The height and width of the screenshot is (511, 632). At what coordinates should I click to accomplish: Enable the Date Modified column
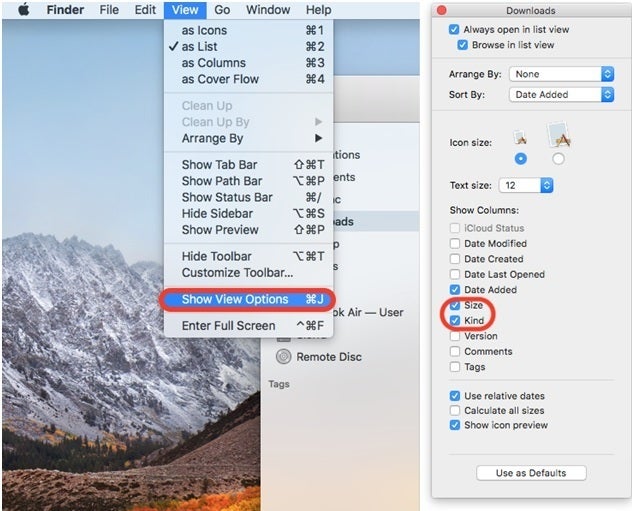coord(455,243)
